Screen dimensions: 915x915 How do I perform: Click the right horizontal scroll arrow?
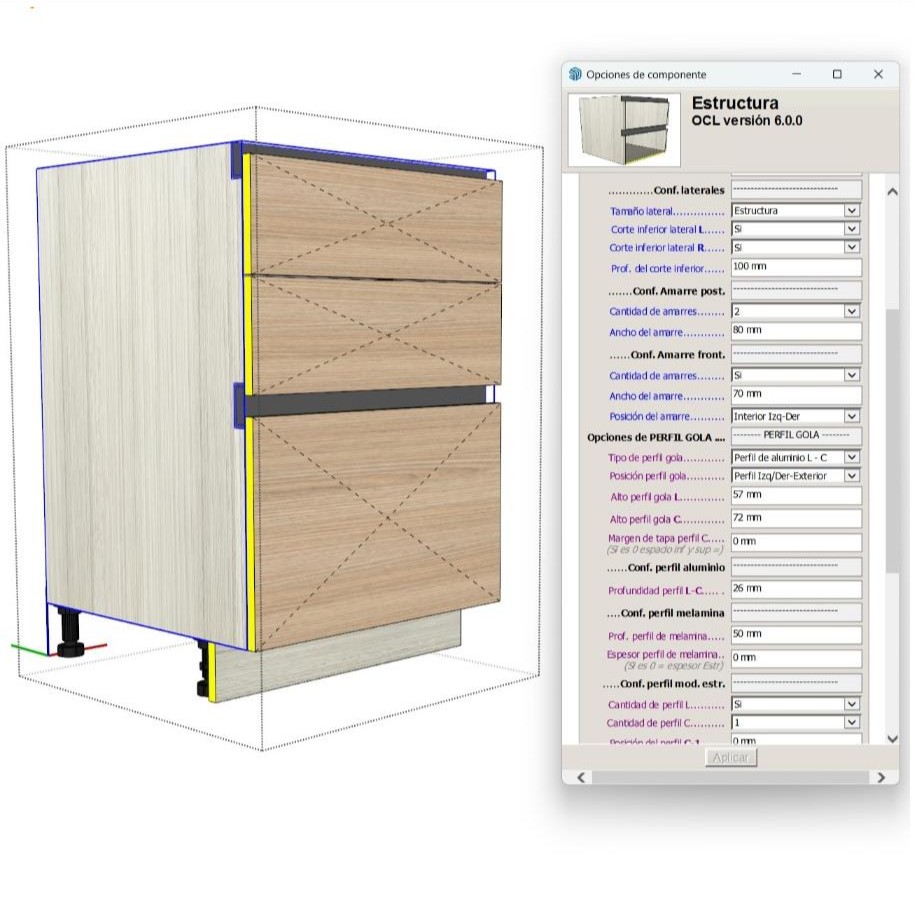point(881,777)
